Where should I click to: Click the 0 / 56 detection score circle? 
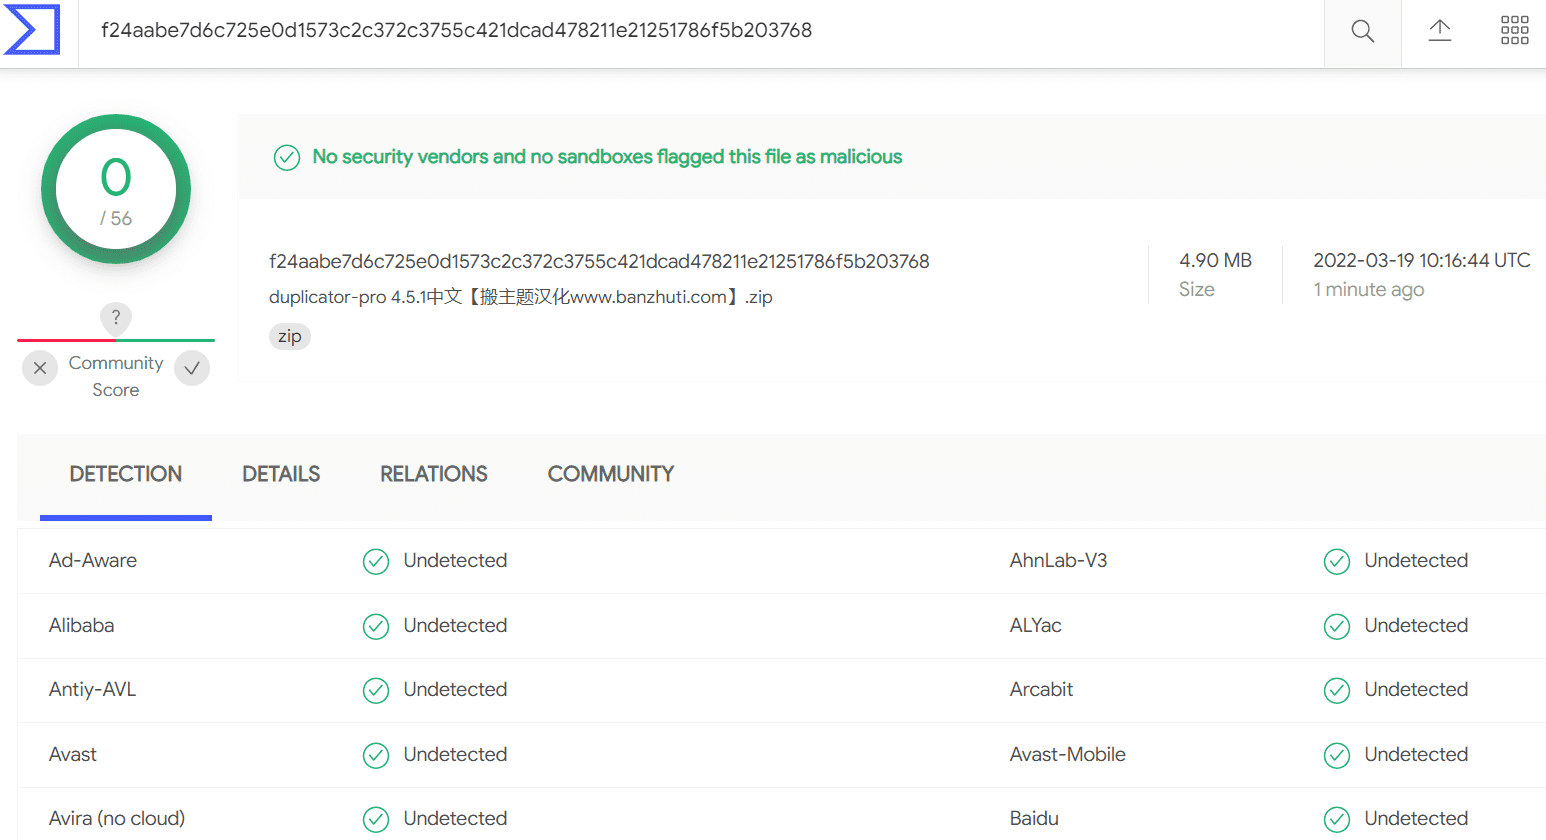click(x=116, y=189)
